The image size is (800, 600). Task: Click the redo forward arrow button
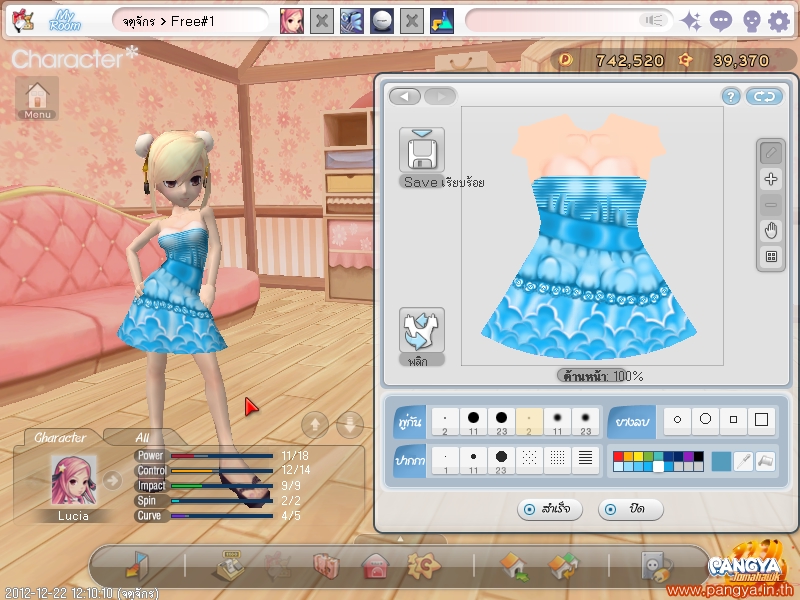click(x=440, y=96)
